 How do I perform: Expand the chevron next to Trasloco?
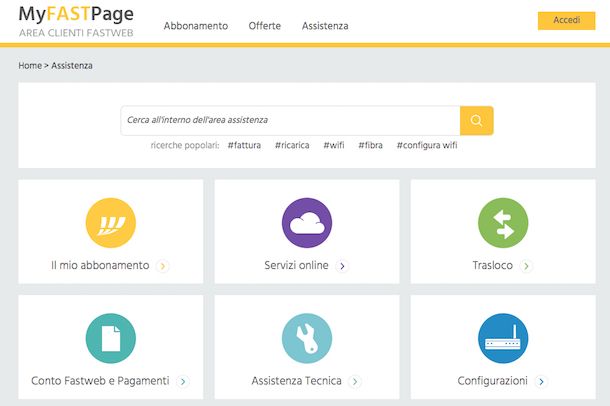(526, 266)
